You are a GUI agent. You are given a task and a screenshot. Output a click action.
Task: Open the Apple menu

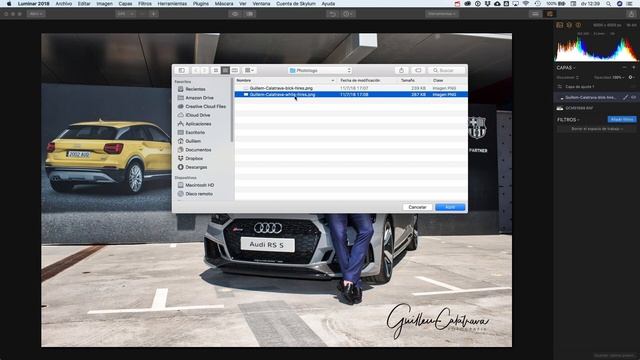point(9,4)
